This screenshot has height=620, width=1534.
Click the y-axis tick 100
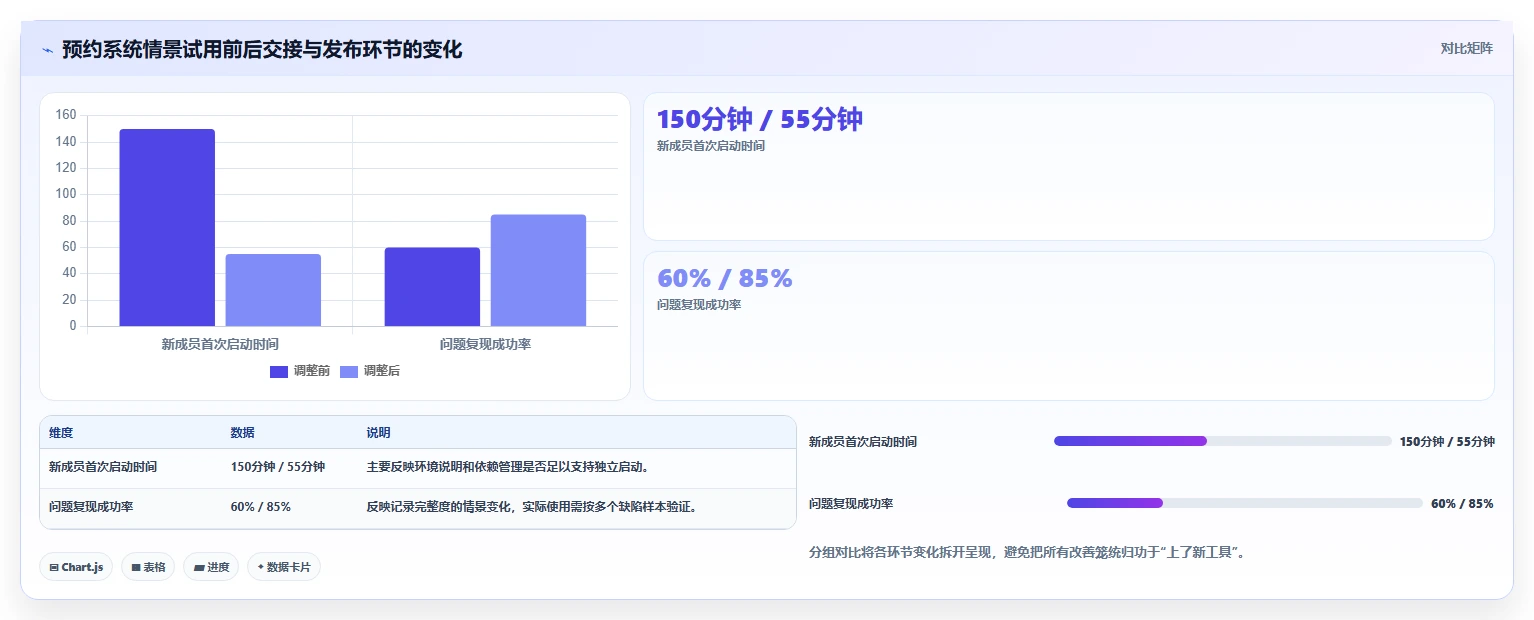66,194
